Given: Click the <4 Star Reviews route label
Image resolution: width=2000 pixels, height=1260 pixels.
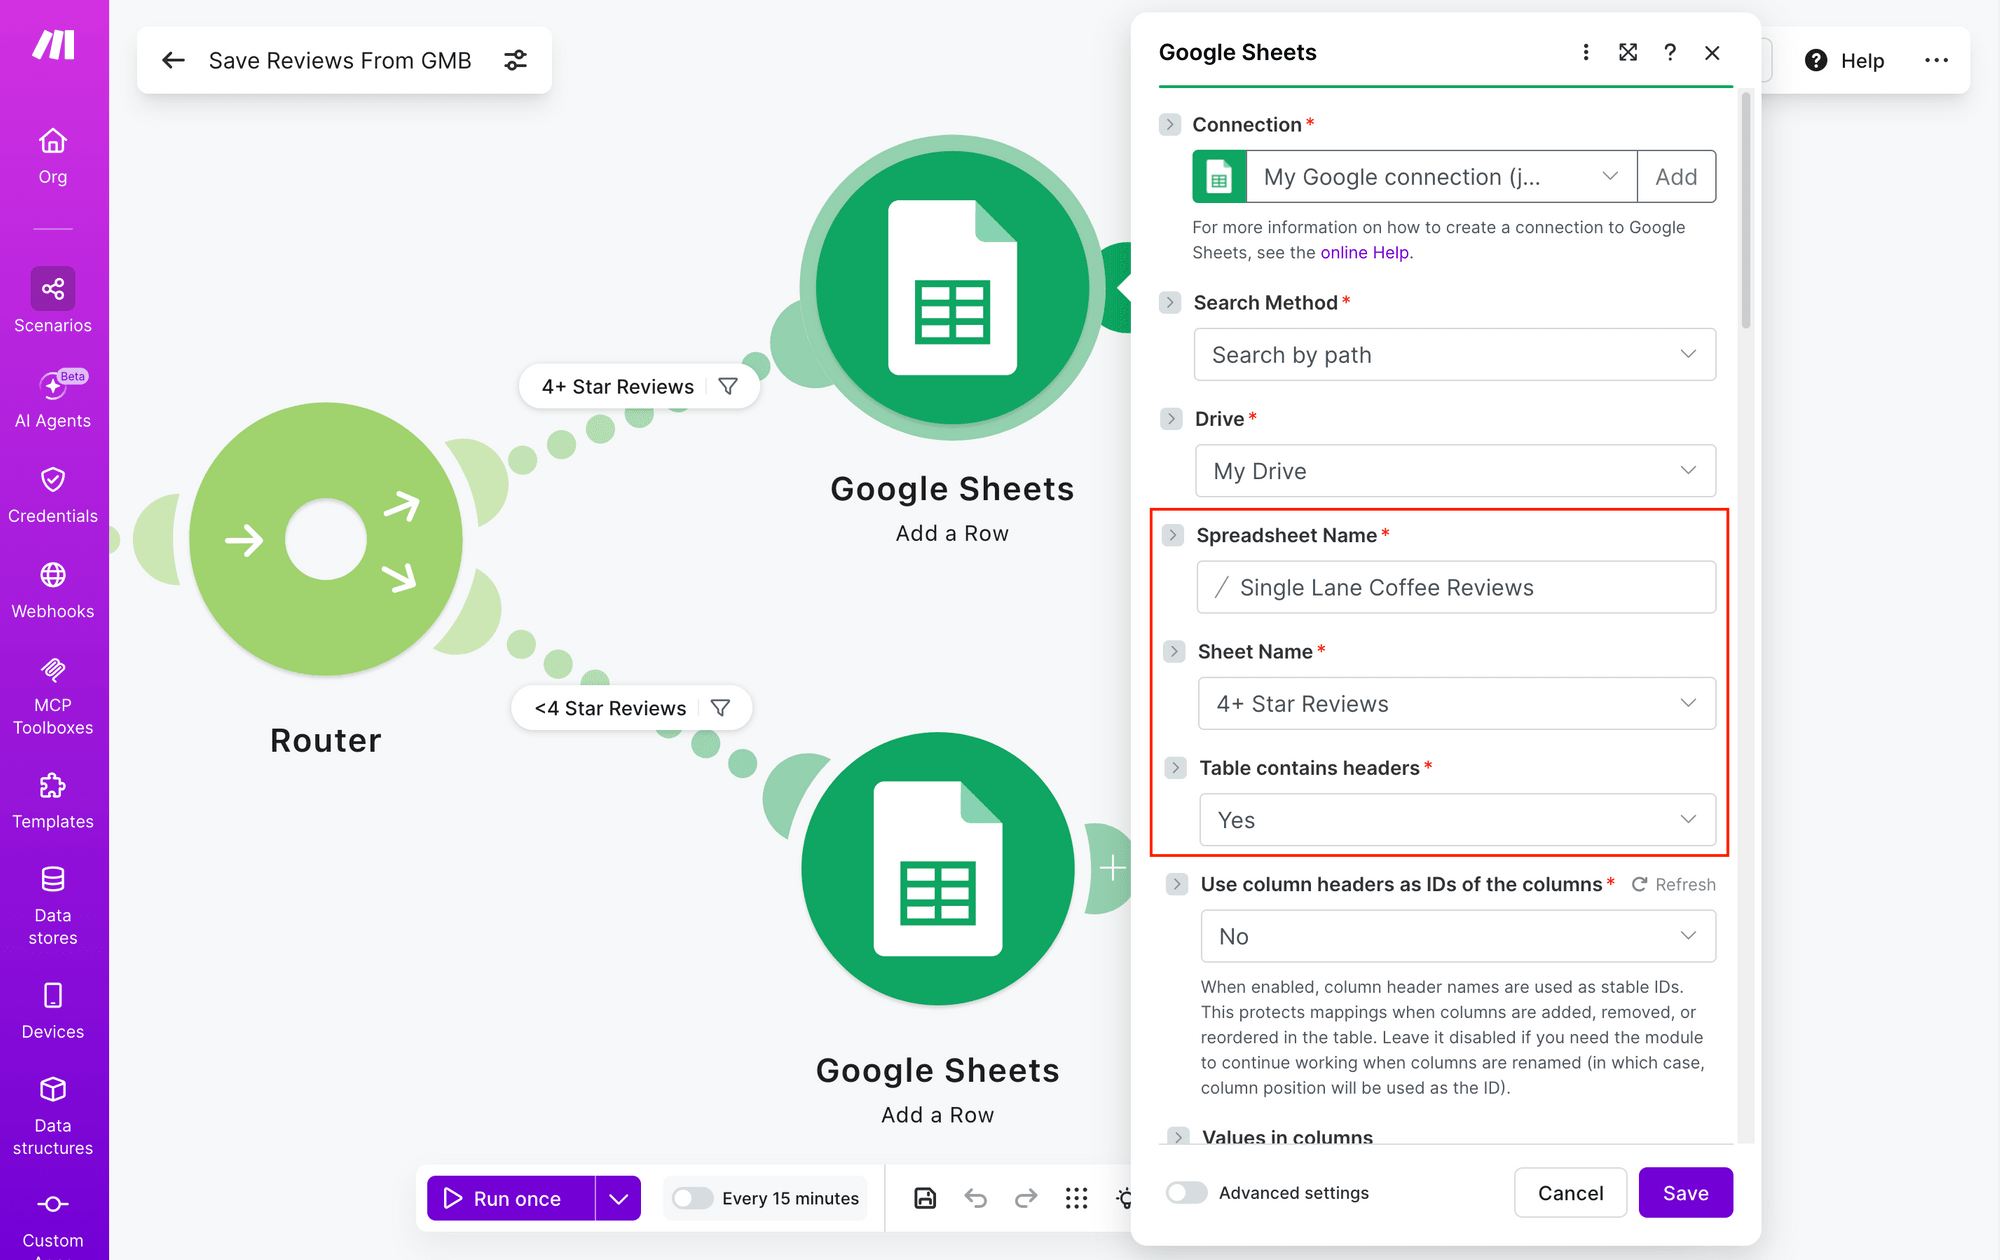Looking at the screenshot, I should (x=610, y=708).
